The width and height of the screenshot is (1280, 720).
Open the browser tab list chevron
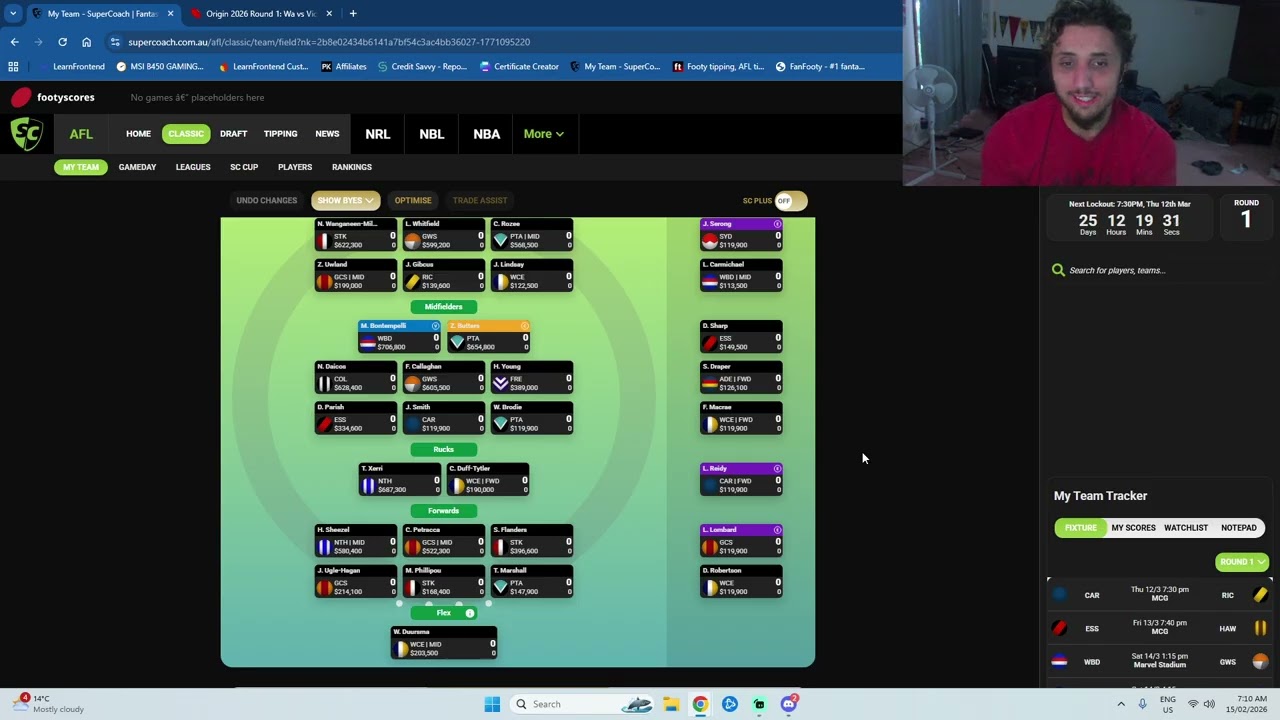[12, 14]
